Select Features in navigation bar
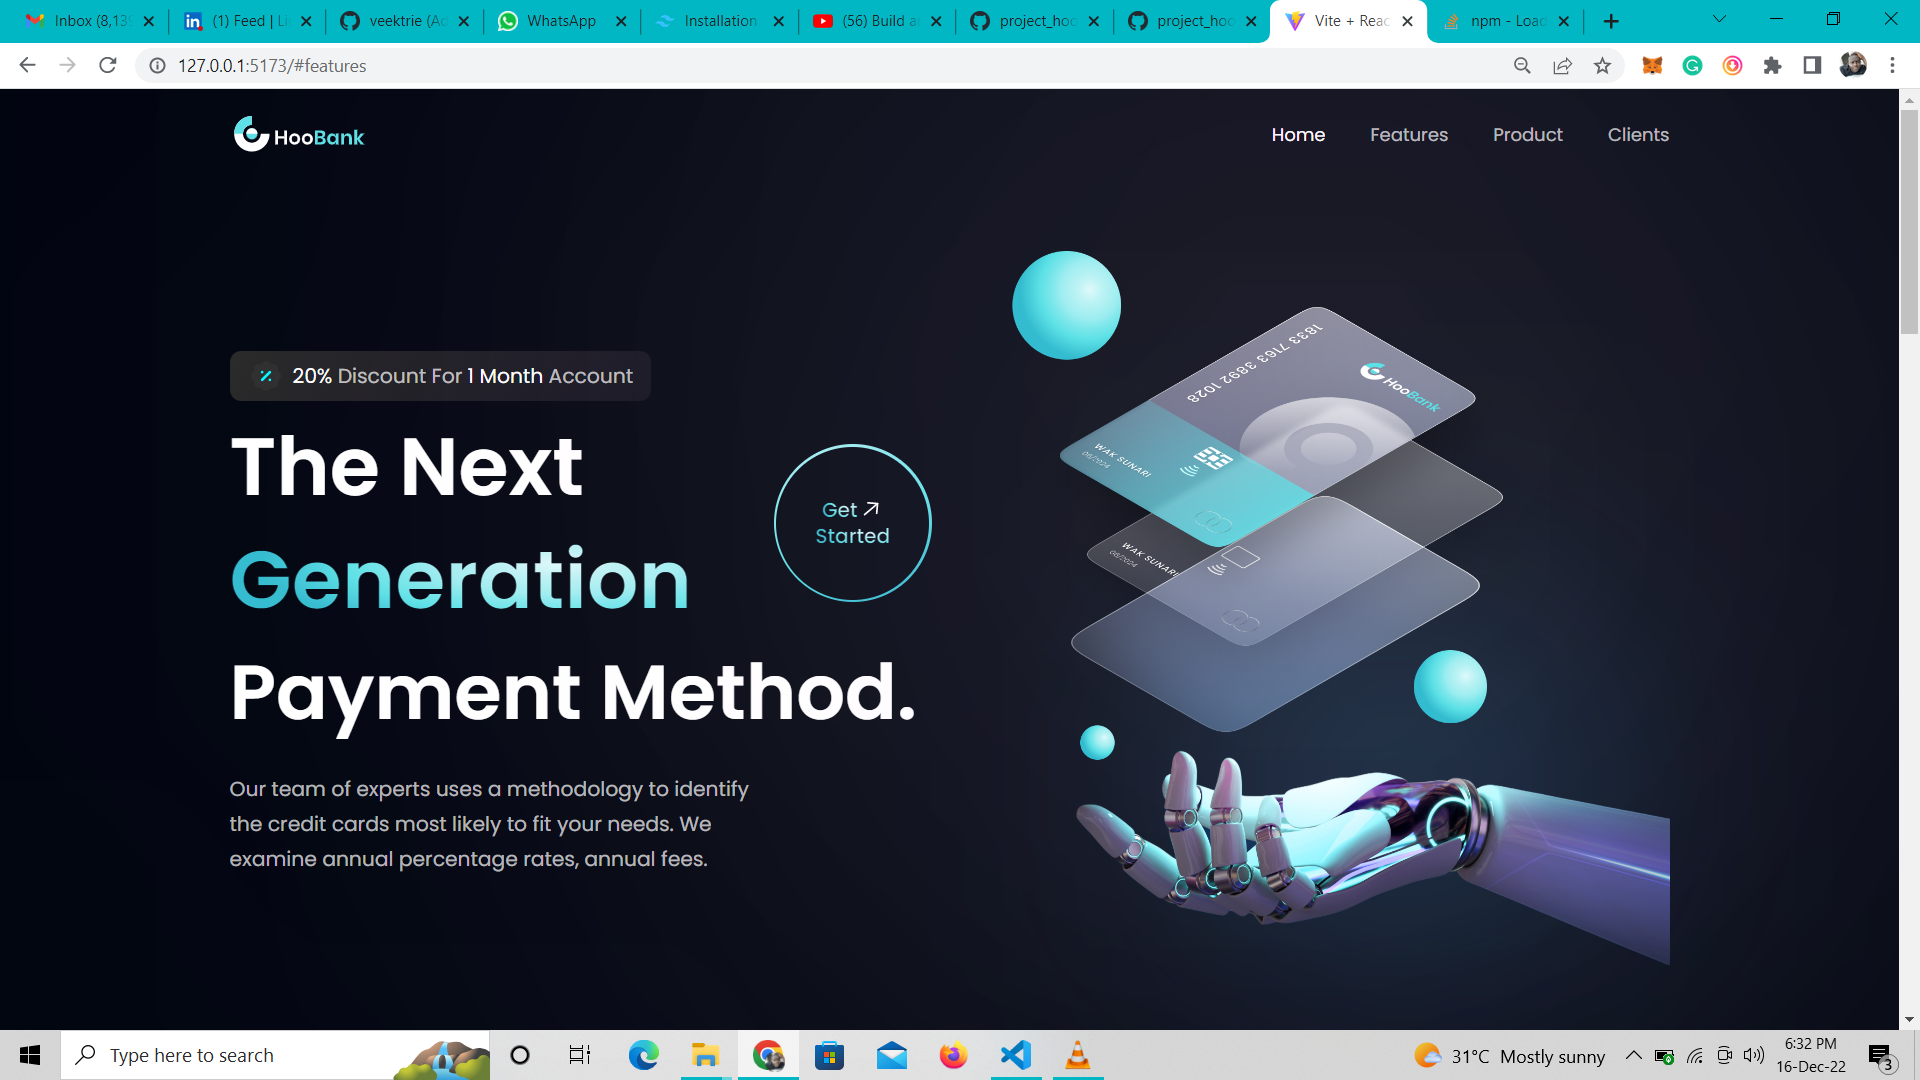 point(1408,135)
